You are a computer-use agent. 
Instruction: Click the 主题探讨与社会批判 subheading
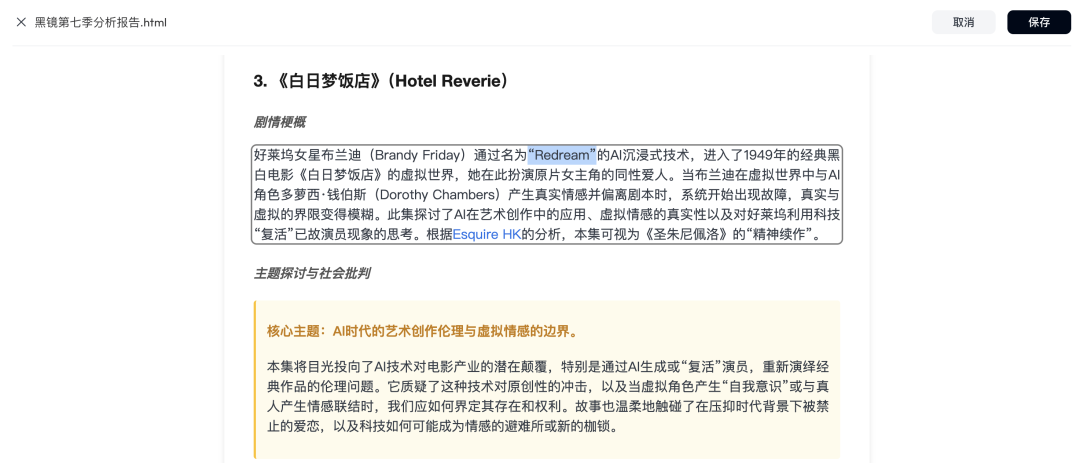(x=312, y=274)
